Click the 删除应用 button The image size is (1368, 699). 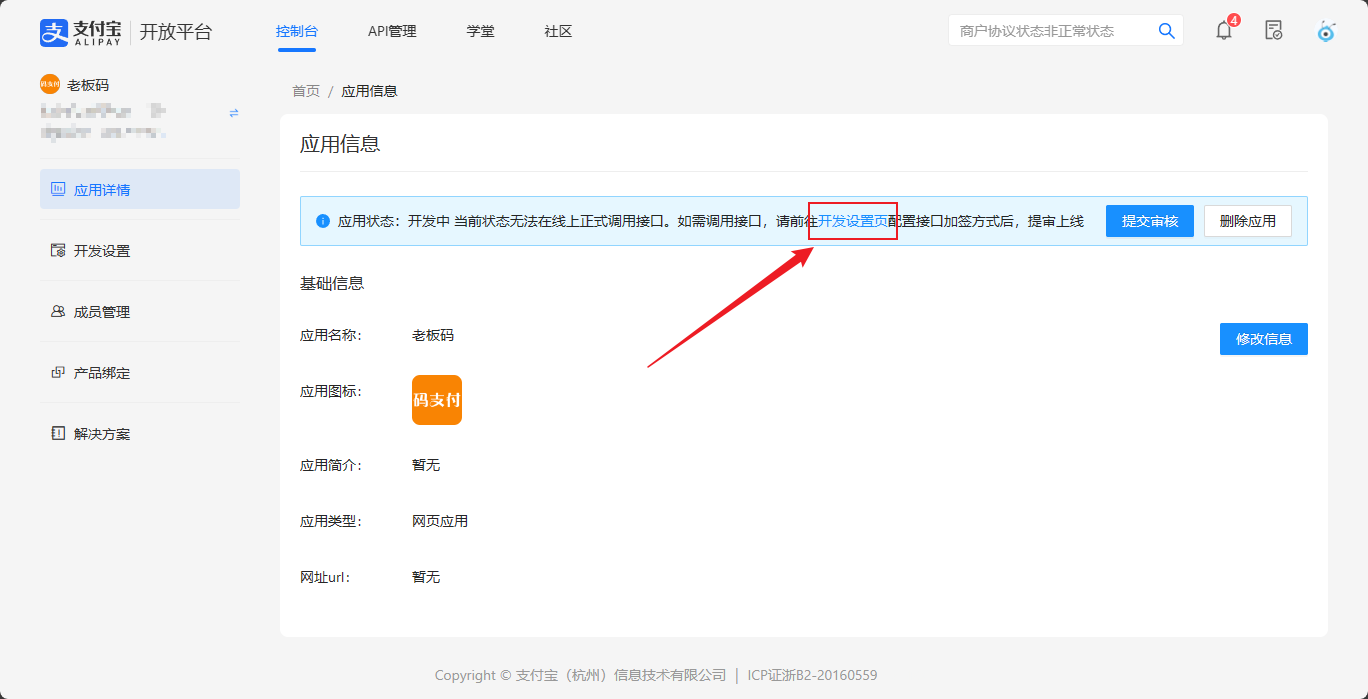[1247, 221]
